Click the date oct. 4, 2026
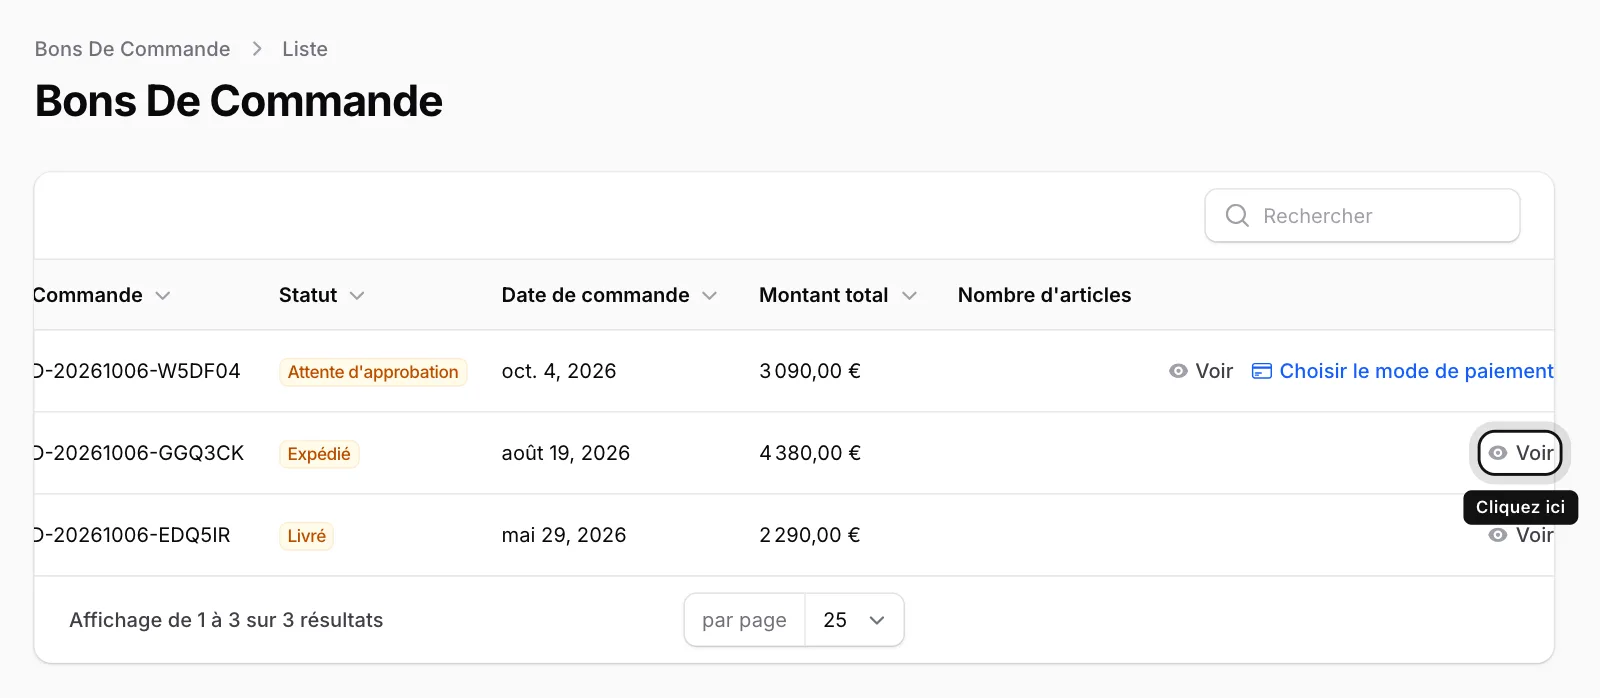Screen dimensions: 1600x698 (559, 371)
